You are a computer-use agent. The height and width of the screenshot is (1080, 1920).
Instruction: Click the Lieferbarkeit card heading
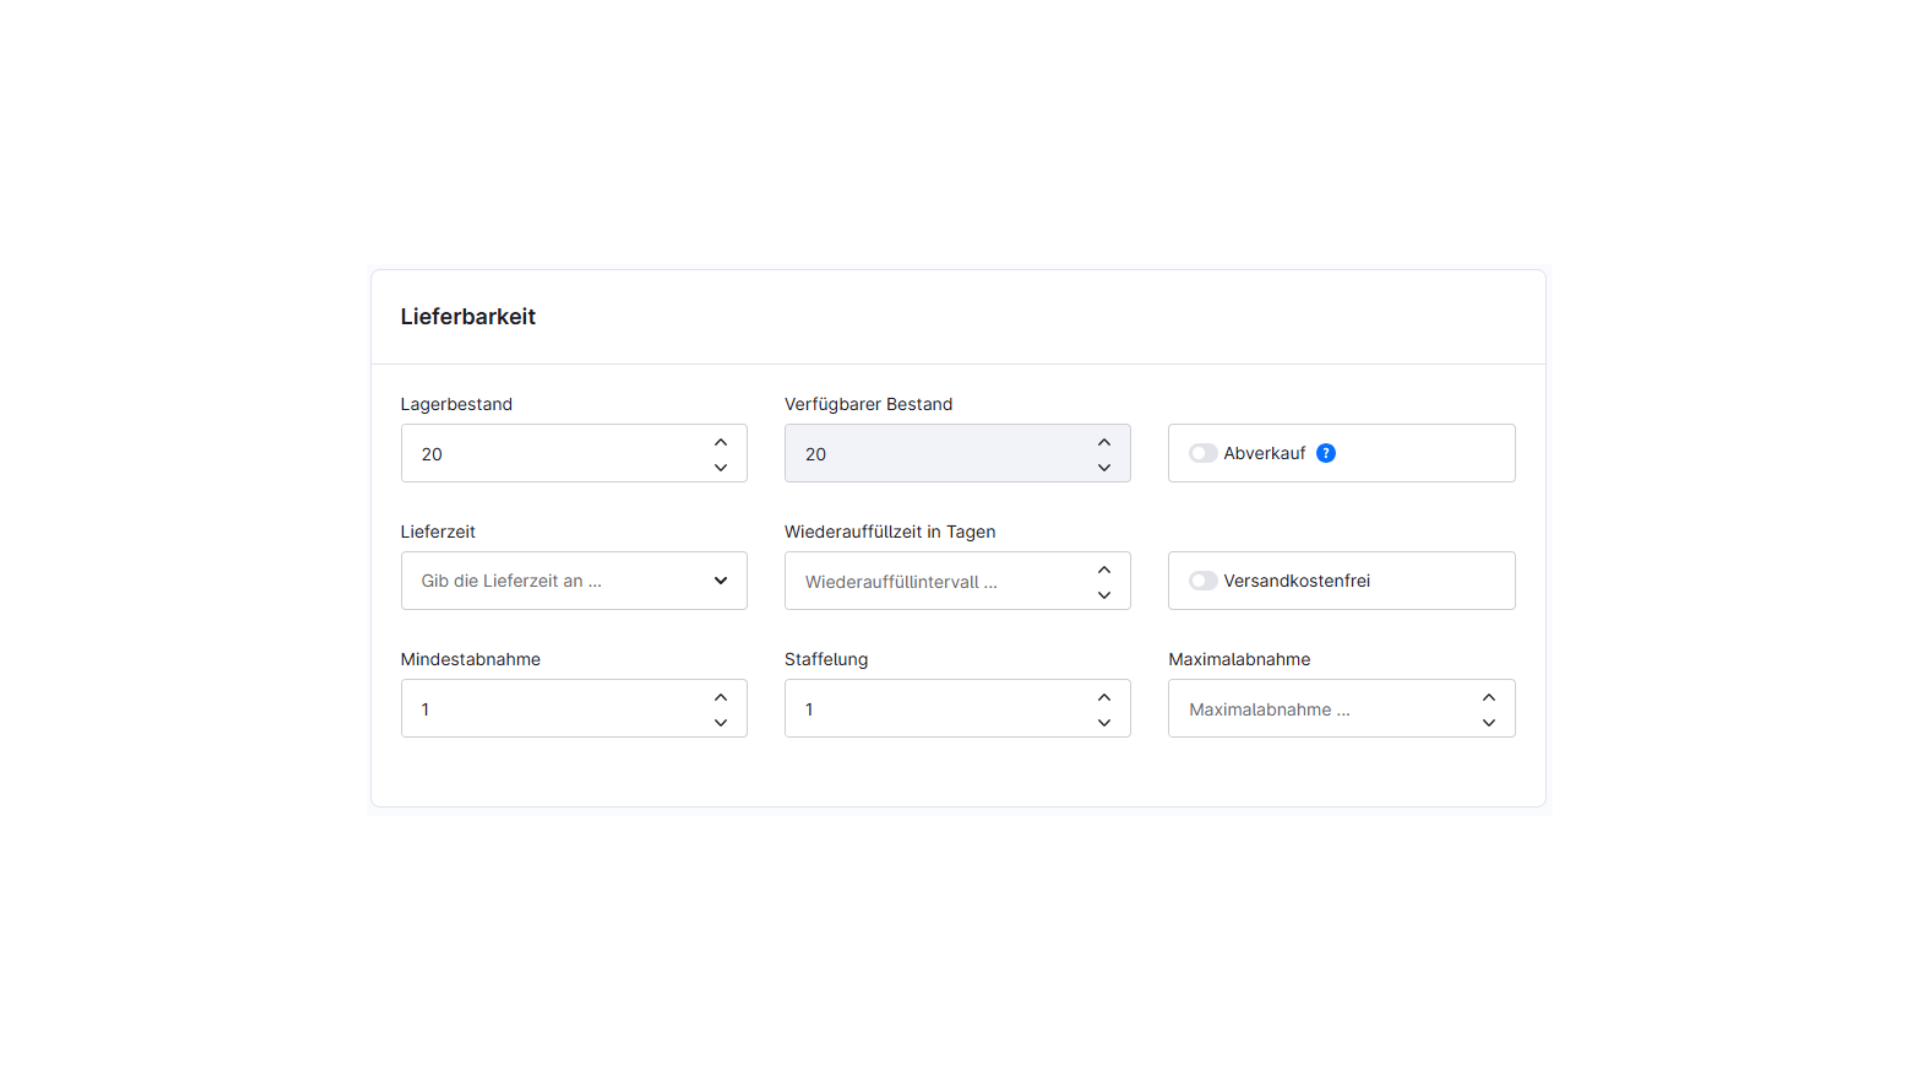(x=468, y=316)
